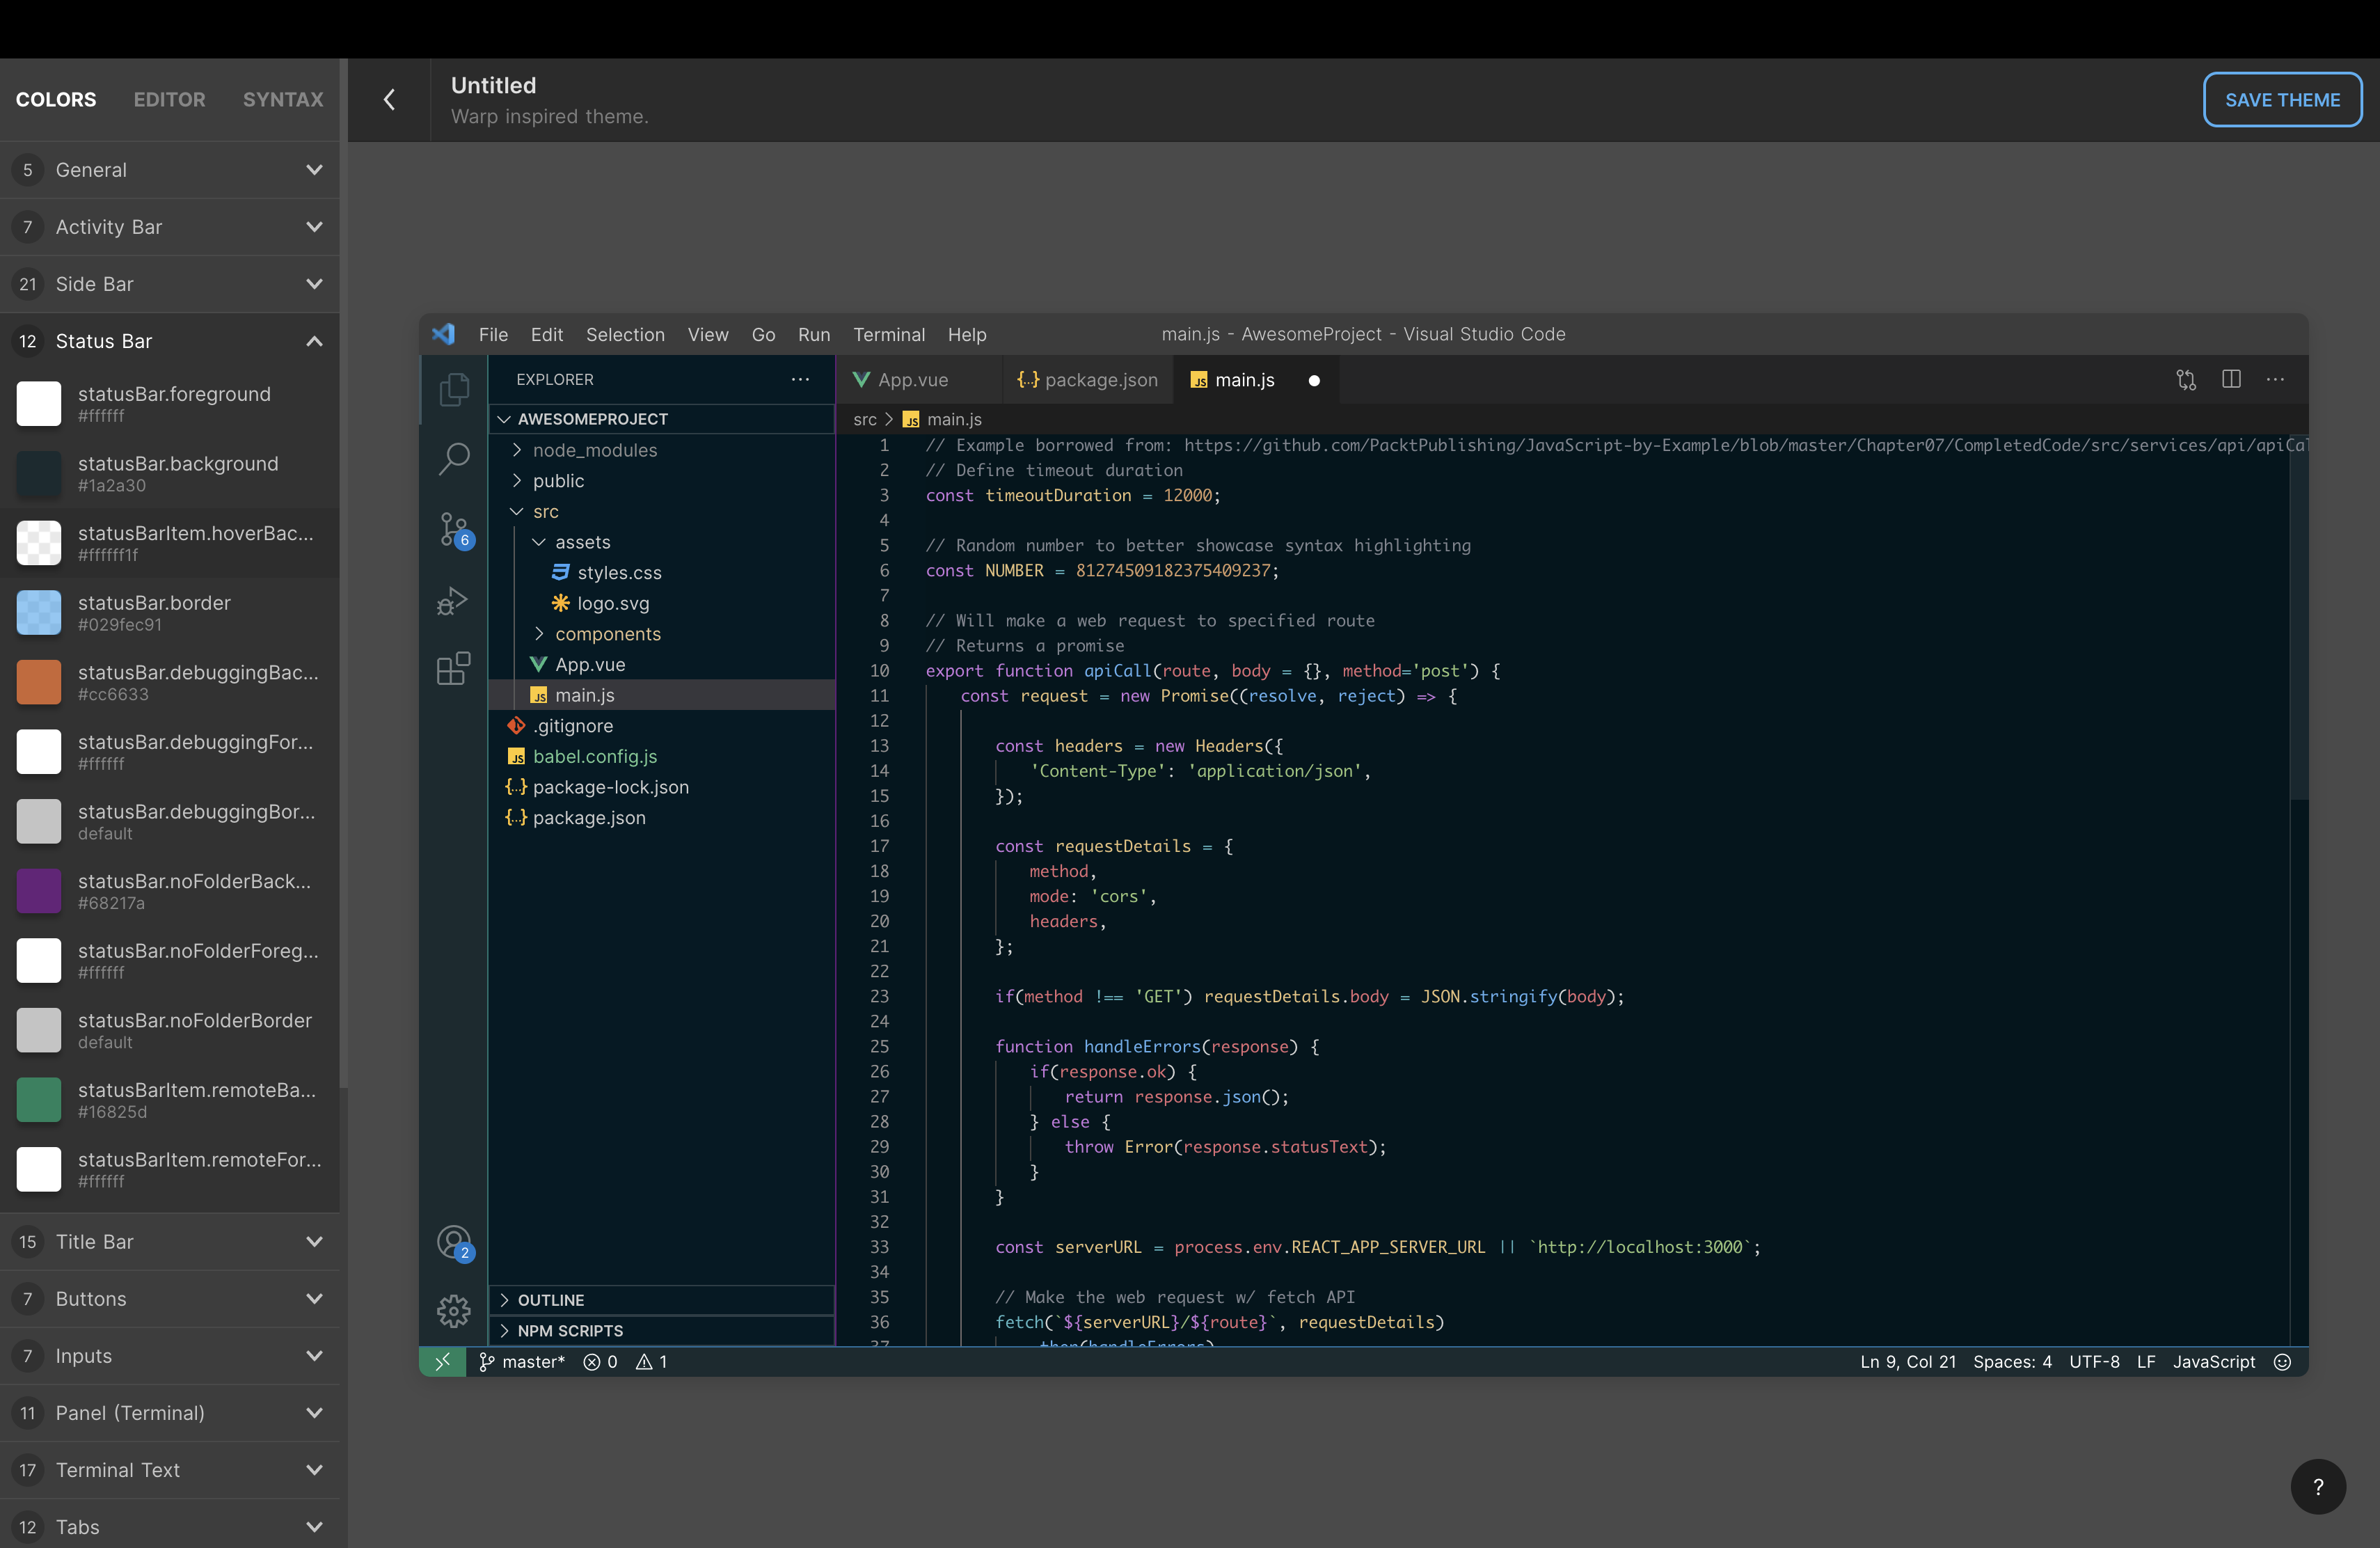
Task: Expand the node_modules folder
Action: coord(595,450)
